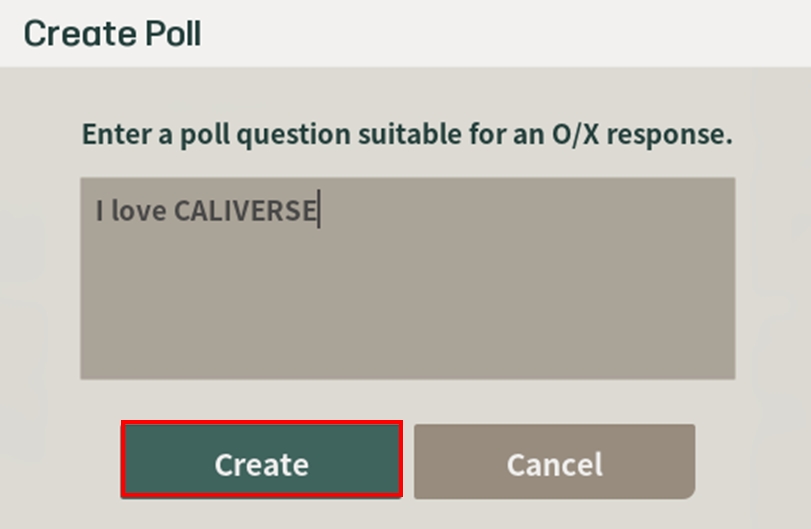811x529 pixels.
Task: Click the 'Create Poll' dialog title
Action: point(112,34)
